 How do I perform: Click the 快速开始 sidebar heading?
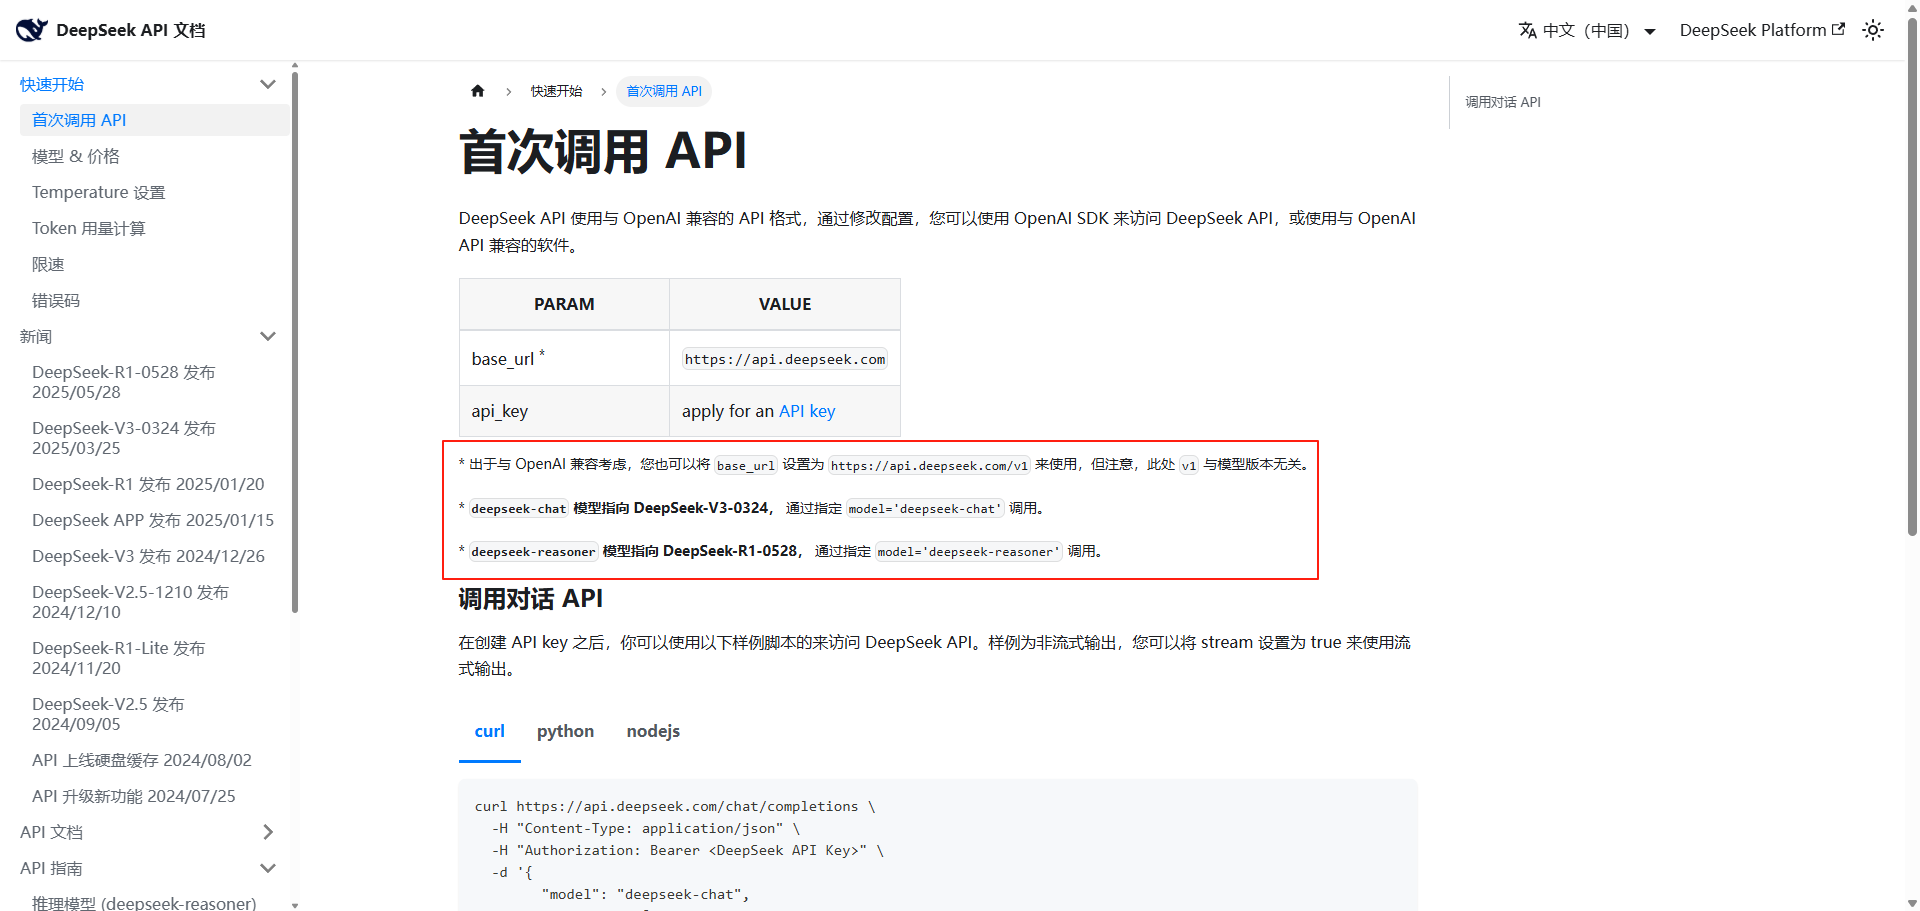52,84
